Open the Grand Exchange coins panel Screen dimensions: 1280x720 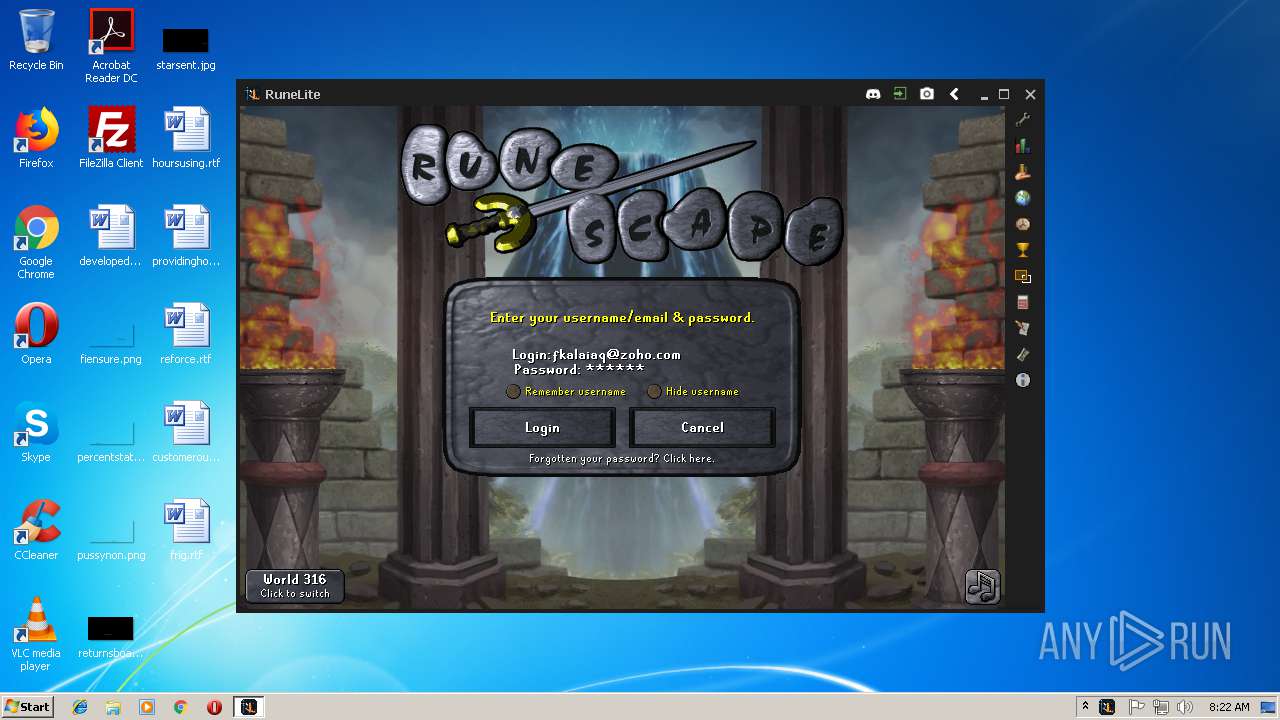pyautogui.click(x=1022, y=172)
